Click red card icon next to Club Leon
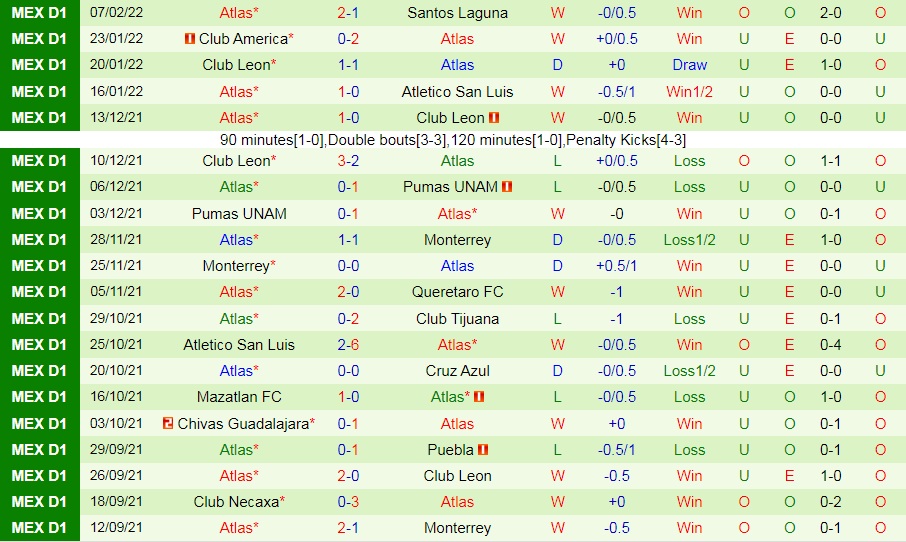The image size is (906, 542). pyautogui.click(x=494, y=118)
